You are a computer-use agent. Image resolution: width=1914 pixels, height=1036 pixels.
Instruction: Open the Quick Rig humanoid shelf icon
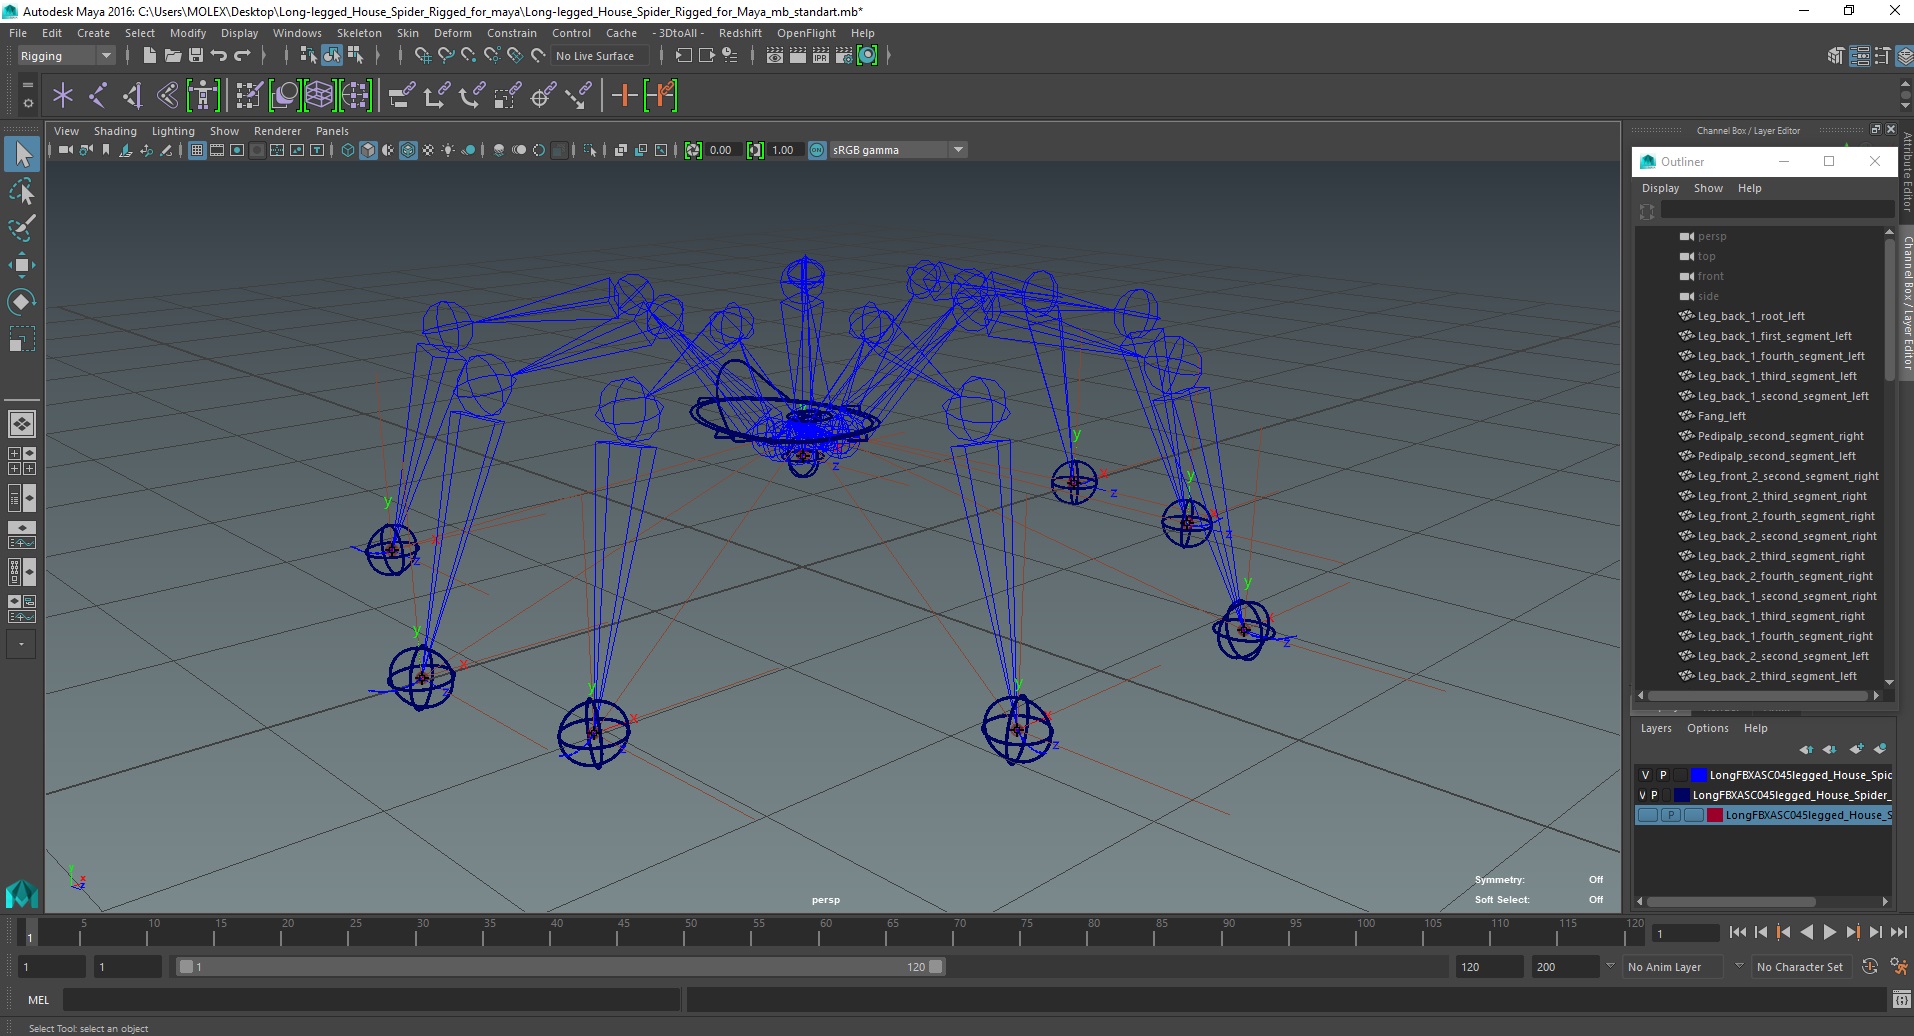(203, 96)
